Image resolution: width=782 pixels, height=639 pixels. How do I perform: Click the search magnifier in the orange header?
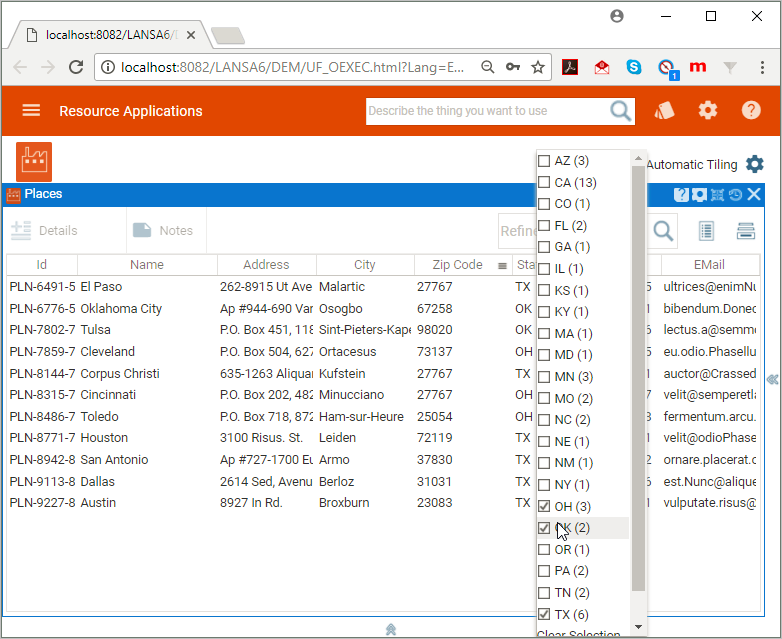pos(620,111)
